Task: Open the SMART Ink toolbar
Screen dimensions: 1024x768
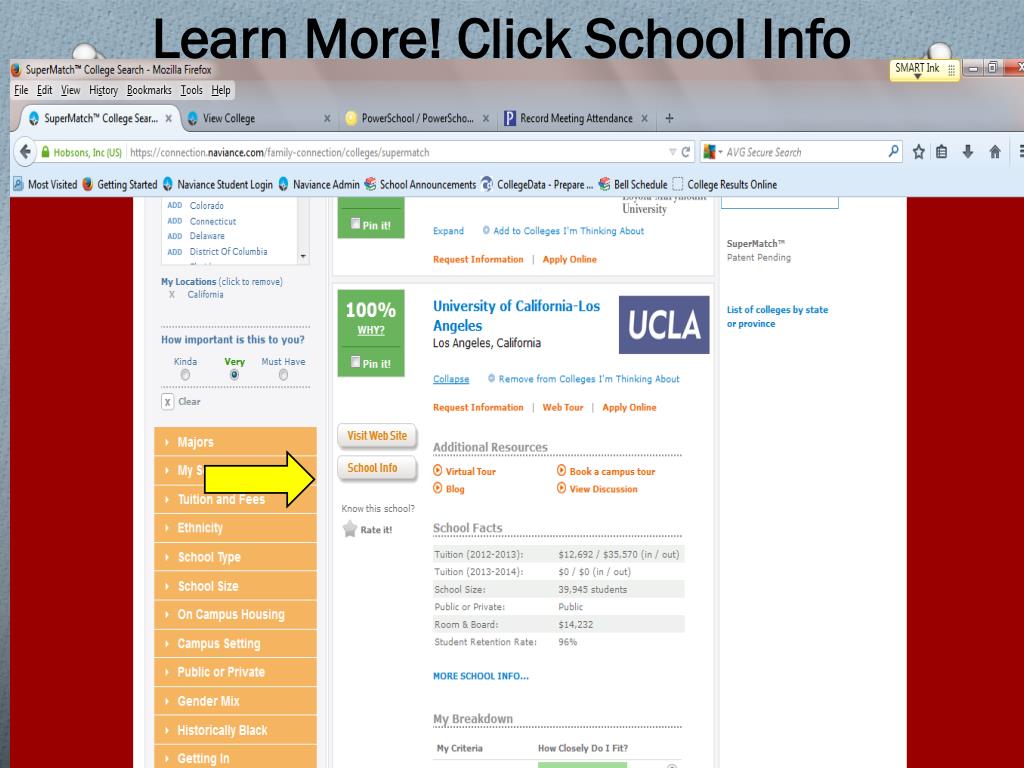Action: 924,69
